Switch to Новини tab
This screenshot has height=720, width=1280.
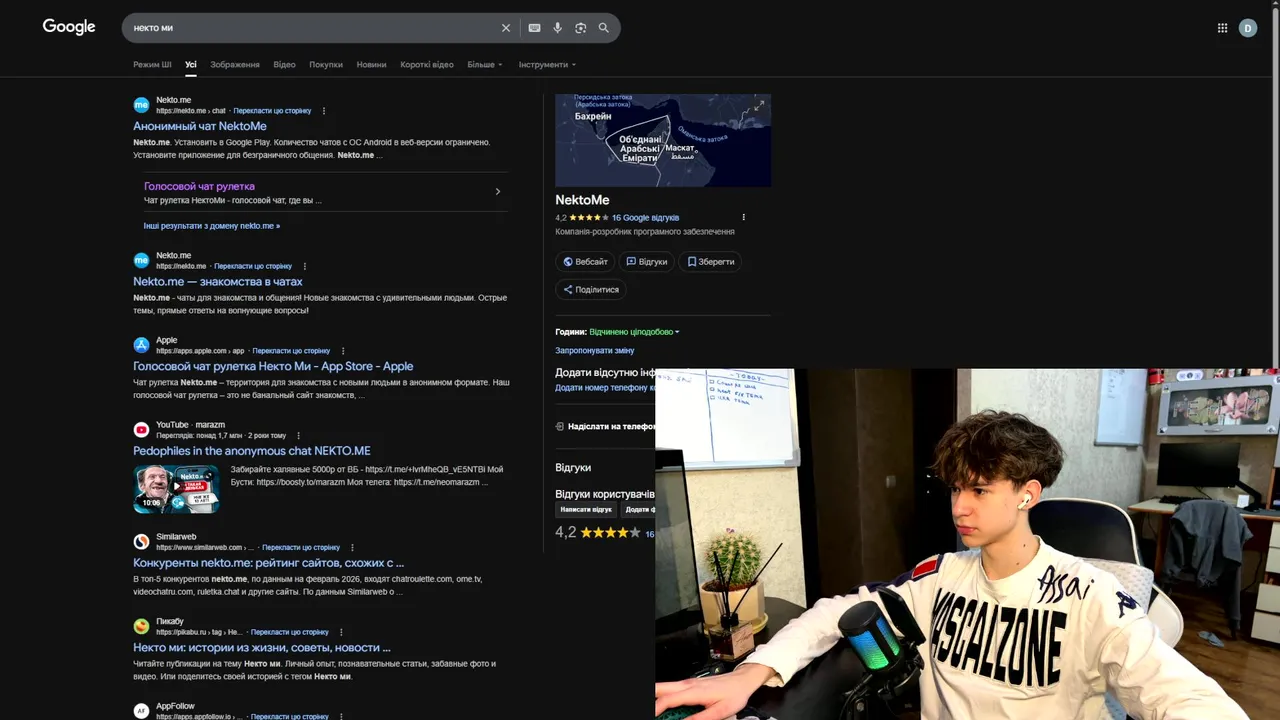[x=371, y=65]
